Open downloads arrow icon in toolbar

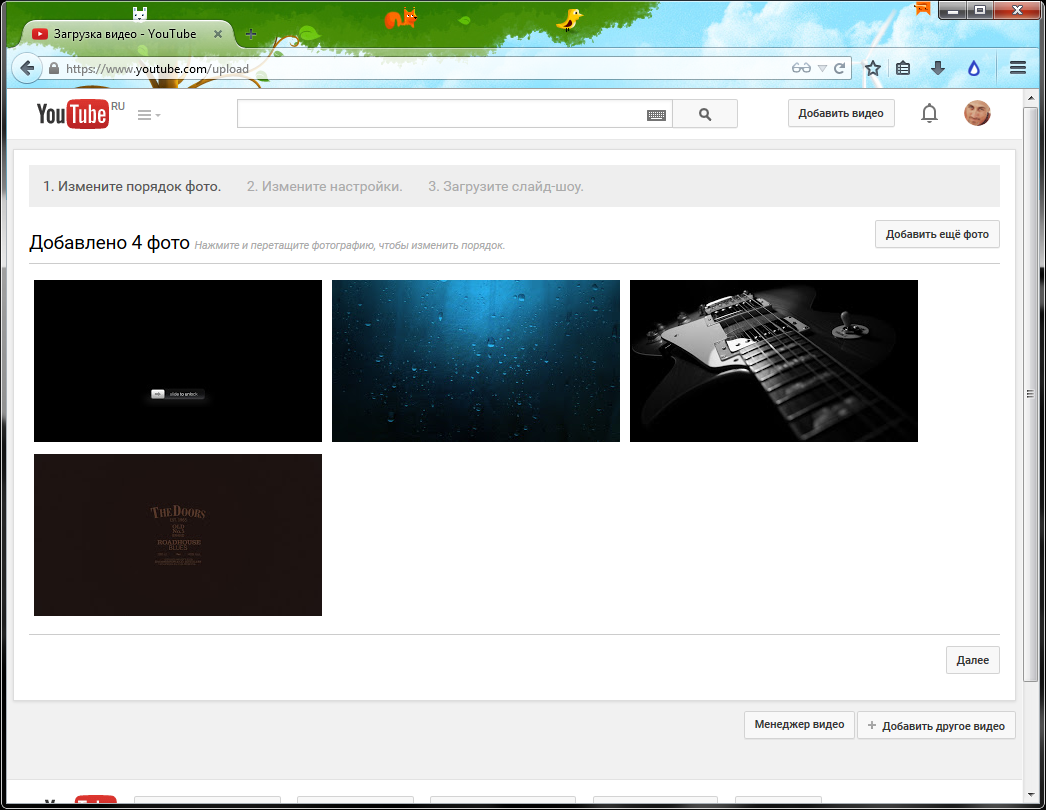coord(938,68)
